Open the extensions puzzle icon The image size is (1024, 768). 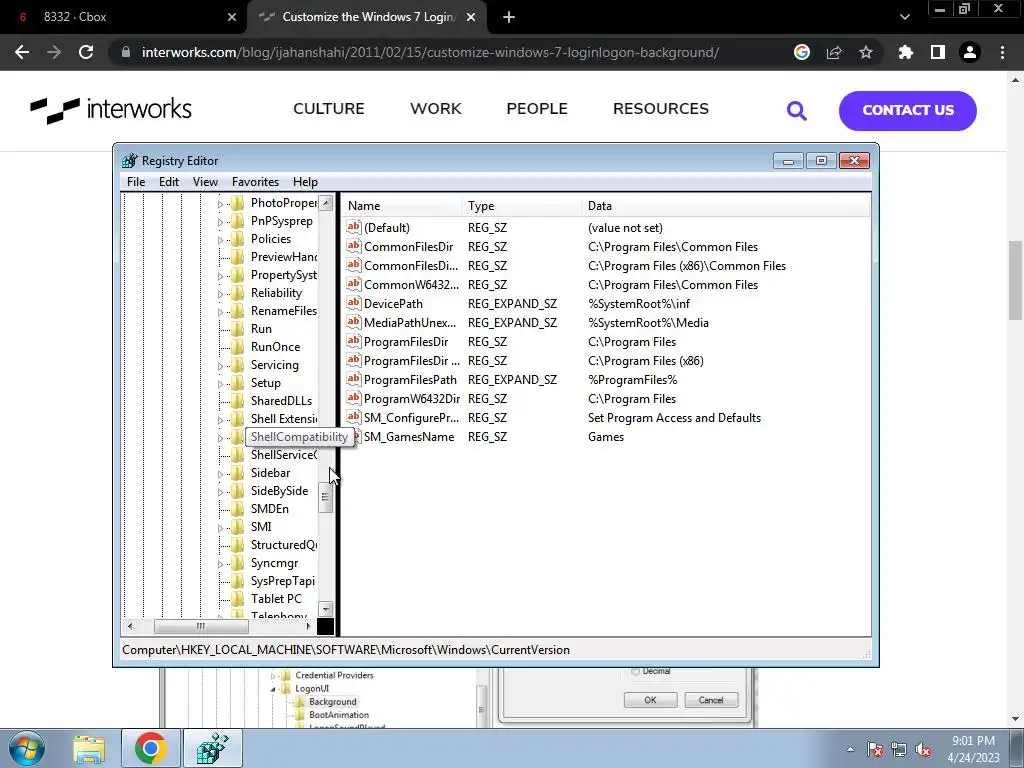(906, 52)
